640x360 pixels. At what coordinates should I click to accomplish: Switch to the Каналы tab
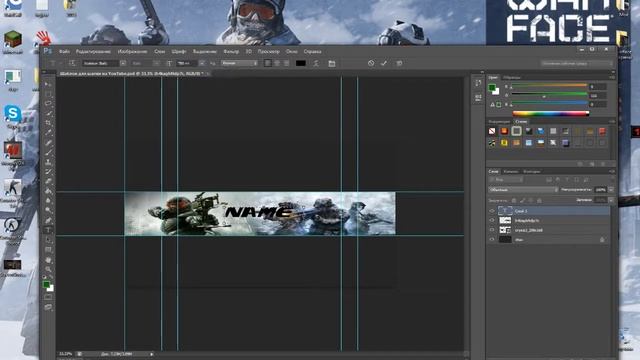click(510, 171)
